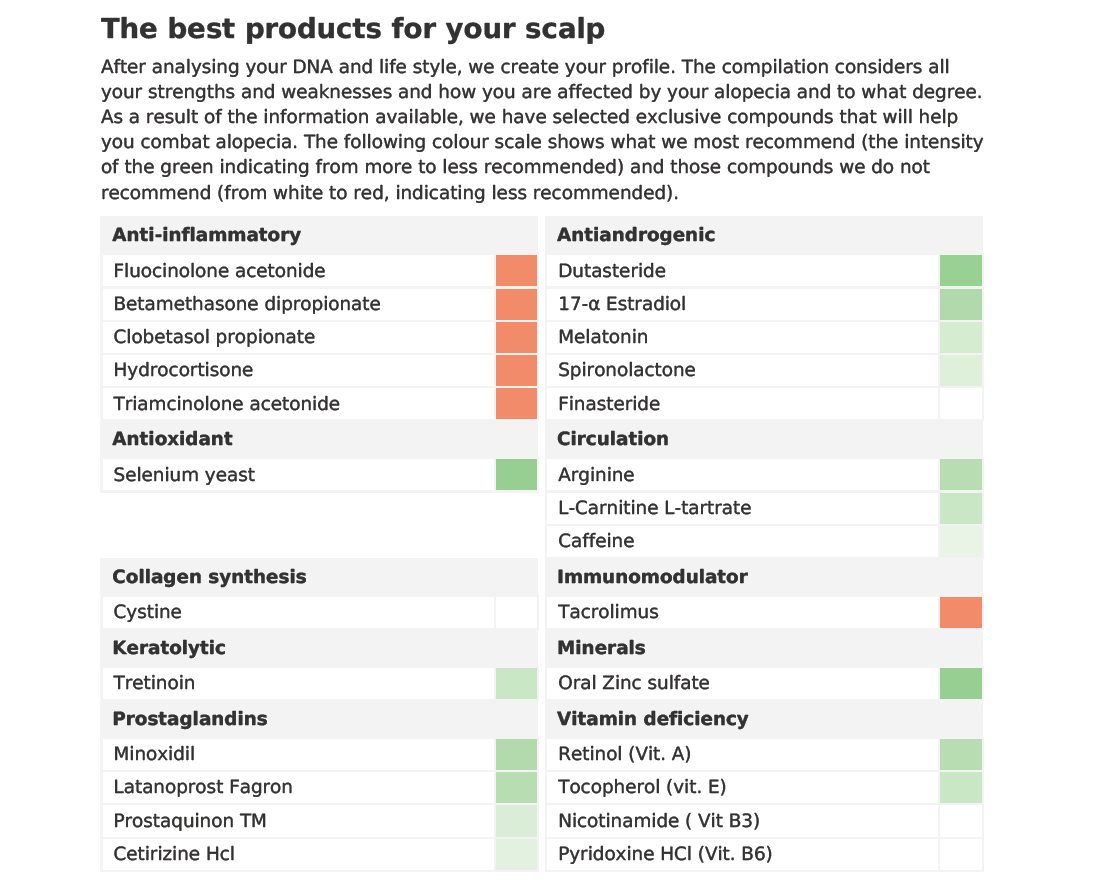
Task: Click the Vitamin deficiency section header
Action: [x=652, y=719]
